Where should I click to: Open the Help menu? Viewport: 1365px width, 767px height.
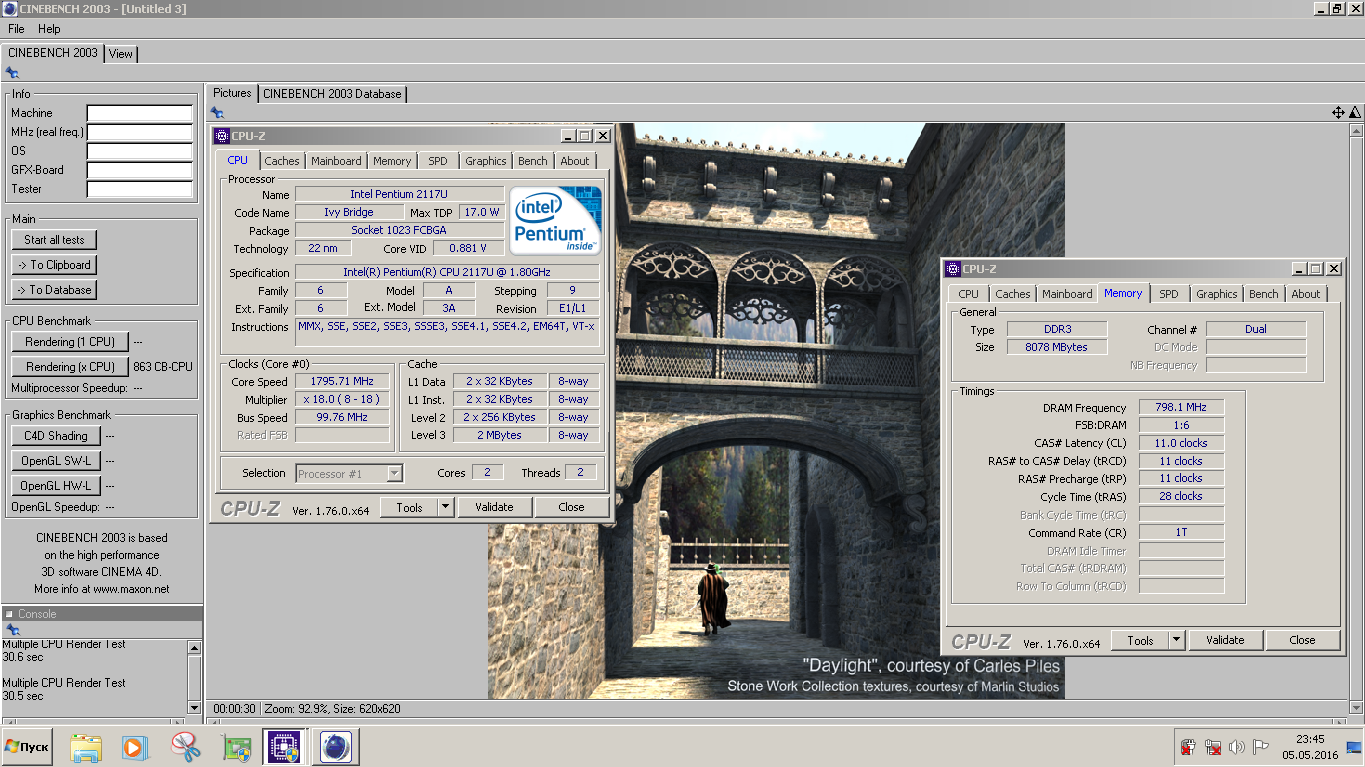point(49,29)
